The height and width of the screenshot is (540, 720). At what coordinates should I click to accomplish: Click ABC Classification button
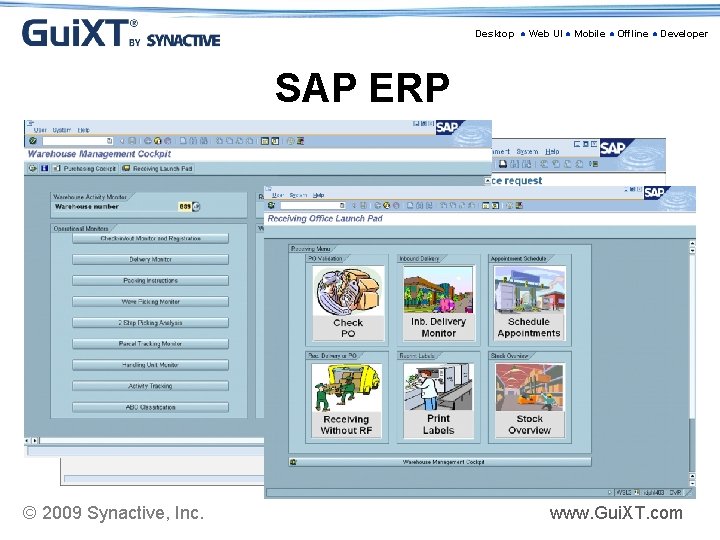tap(151, 407)
